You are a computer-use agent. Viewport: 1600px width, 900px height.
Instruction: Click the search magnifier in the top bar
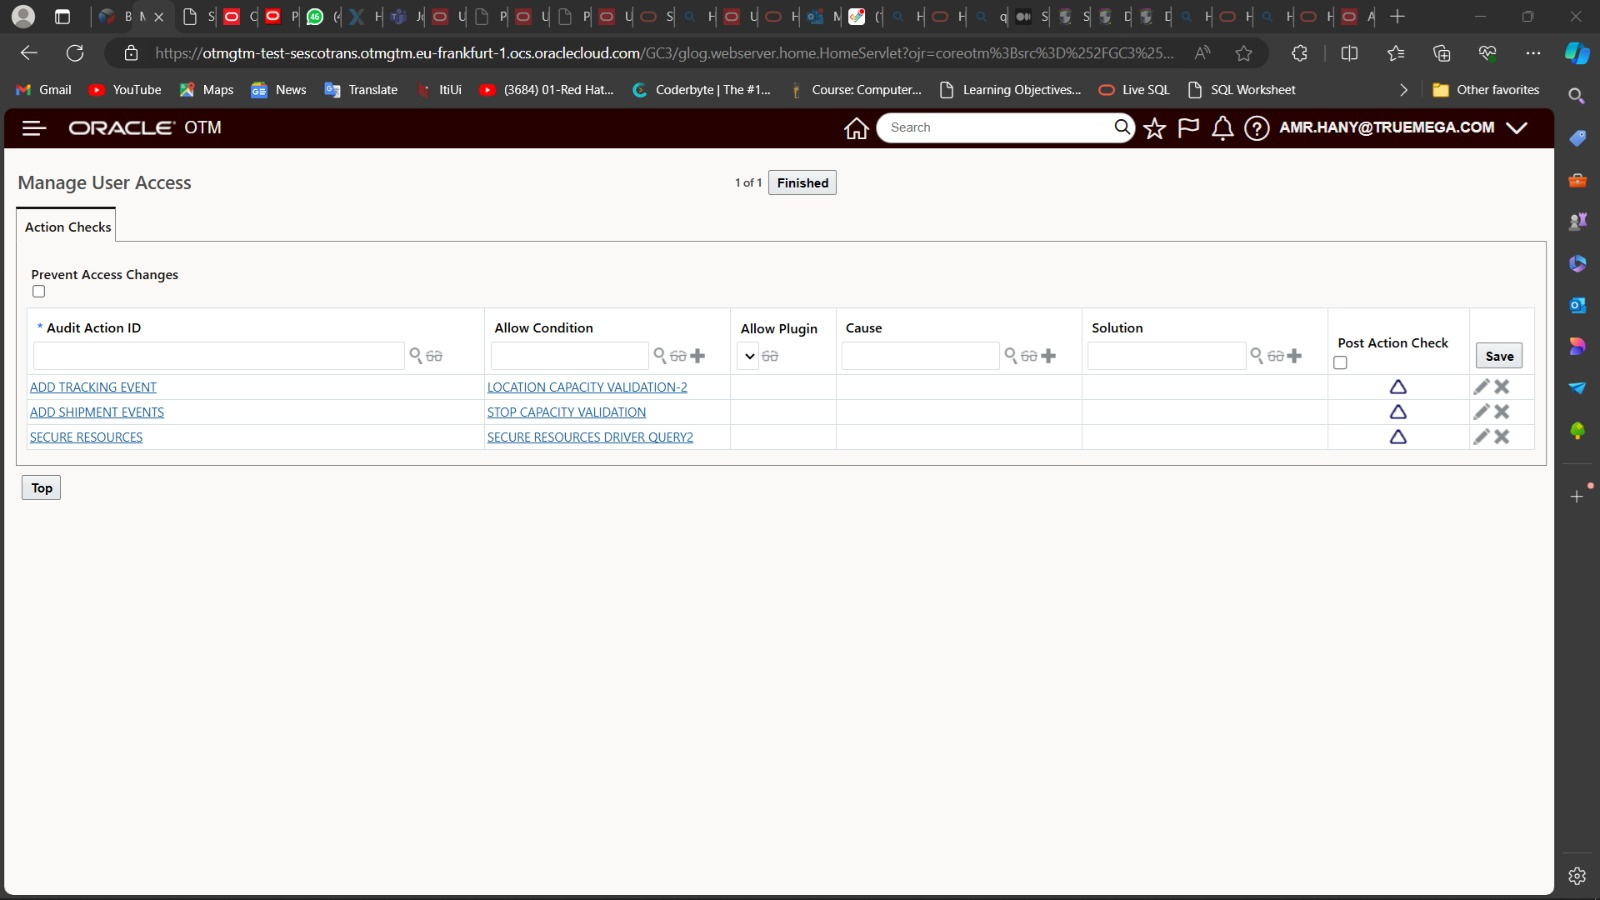(1121, 127)
